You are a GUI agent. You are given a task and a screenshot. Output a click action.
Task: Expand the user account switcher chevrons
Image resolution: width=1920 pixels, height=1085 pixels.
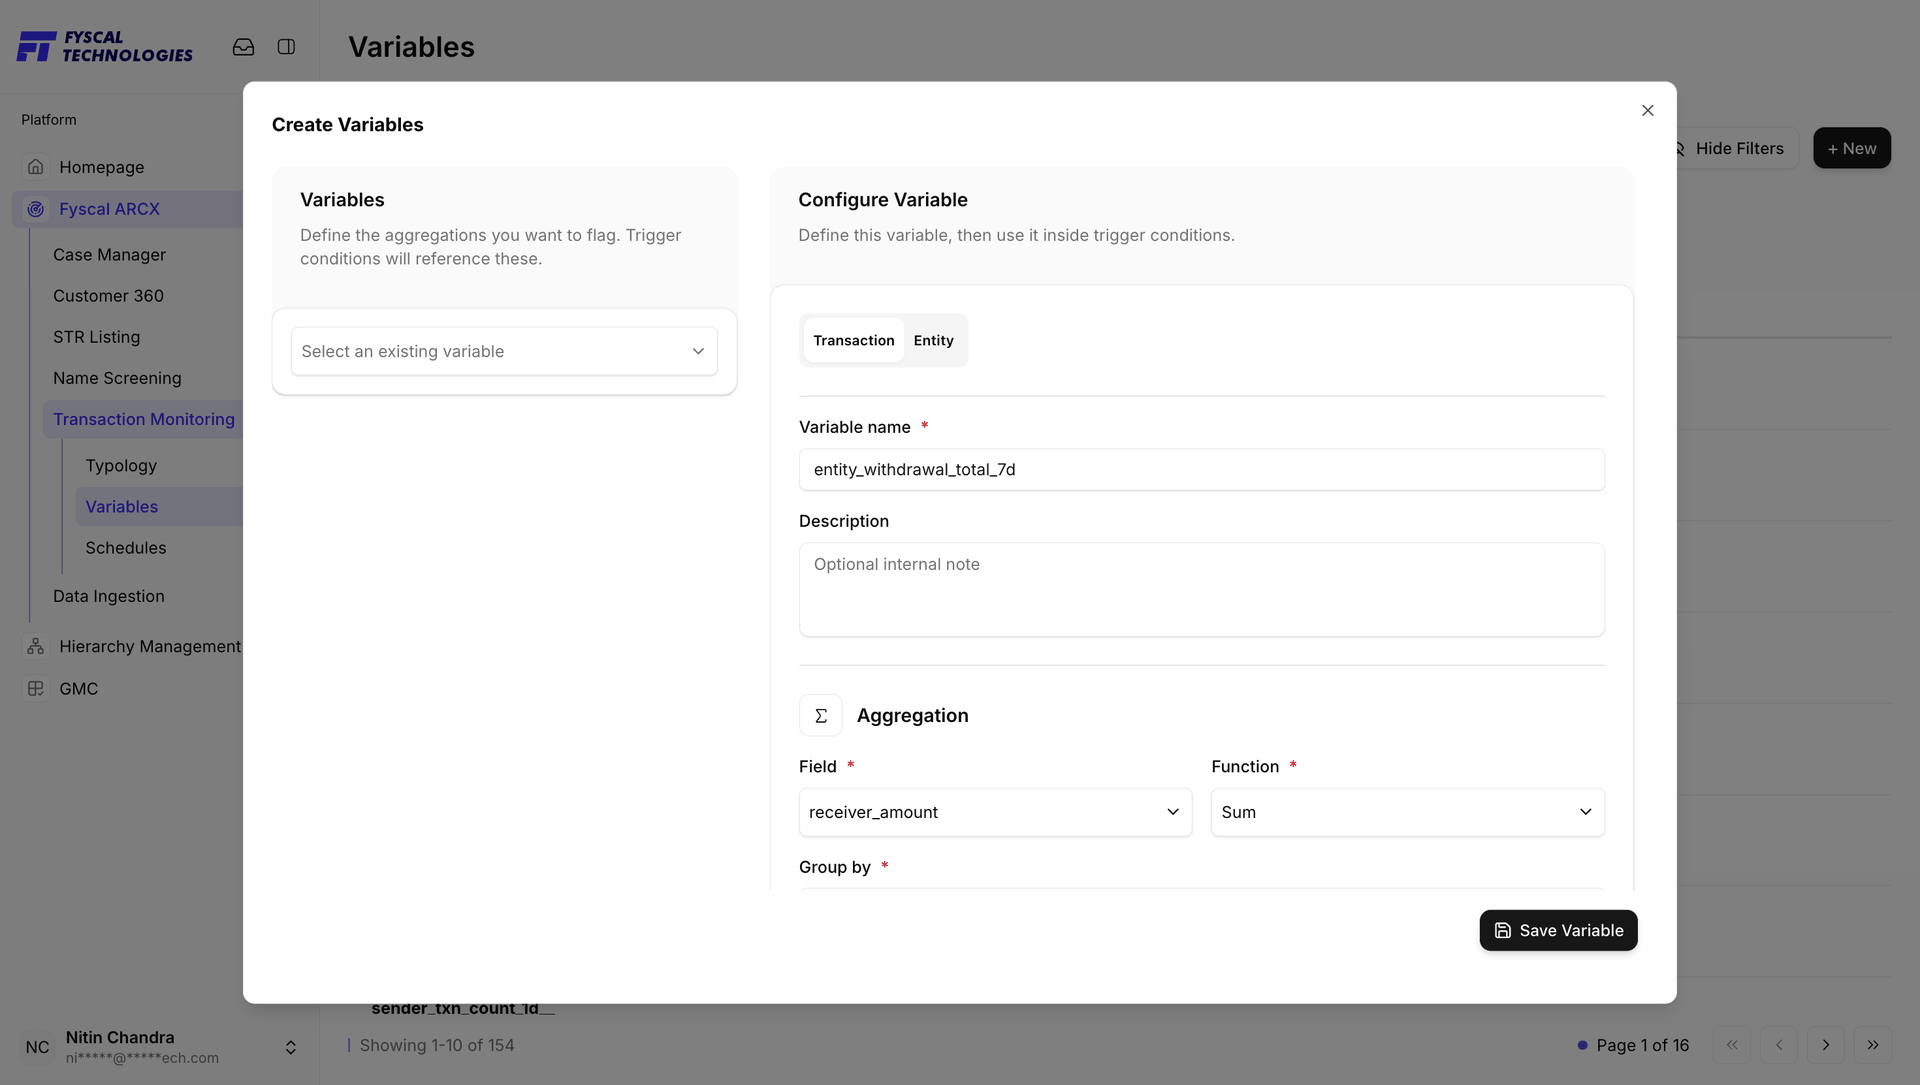pyautogui.click(x=291, y=1047)
